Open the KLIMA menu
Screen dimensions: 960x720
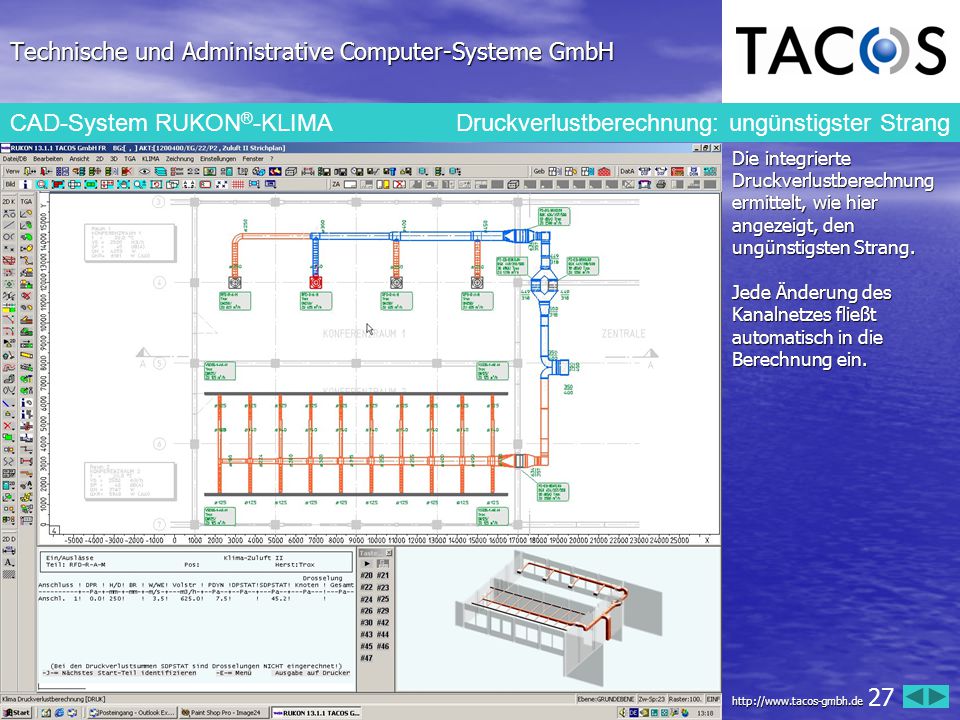[151, 159]
